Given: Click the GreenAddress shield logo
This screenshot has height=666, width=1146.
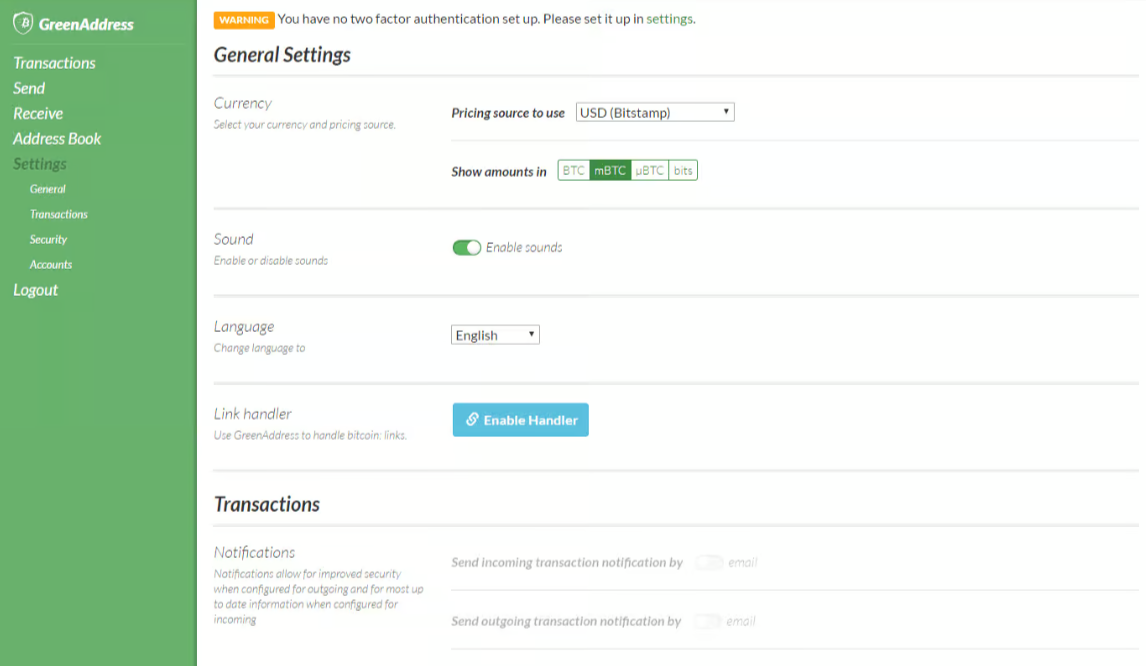Looking at the screenshot, I should pyautogui.click(x=21, y=22).
